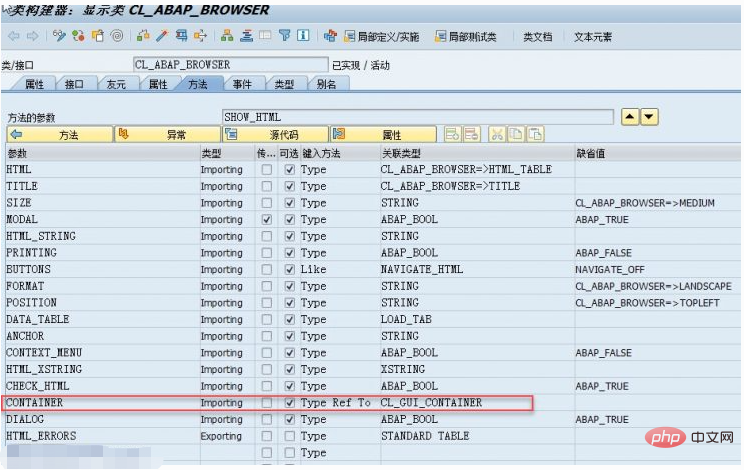Toggle pass-by-value checkbox in SIZE row

(267, 203)
